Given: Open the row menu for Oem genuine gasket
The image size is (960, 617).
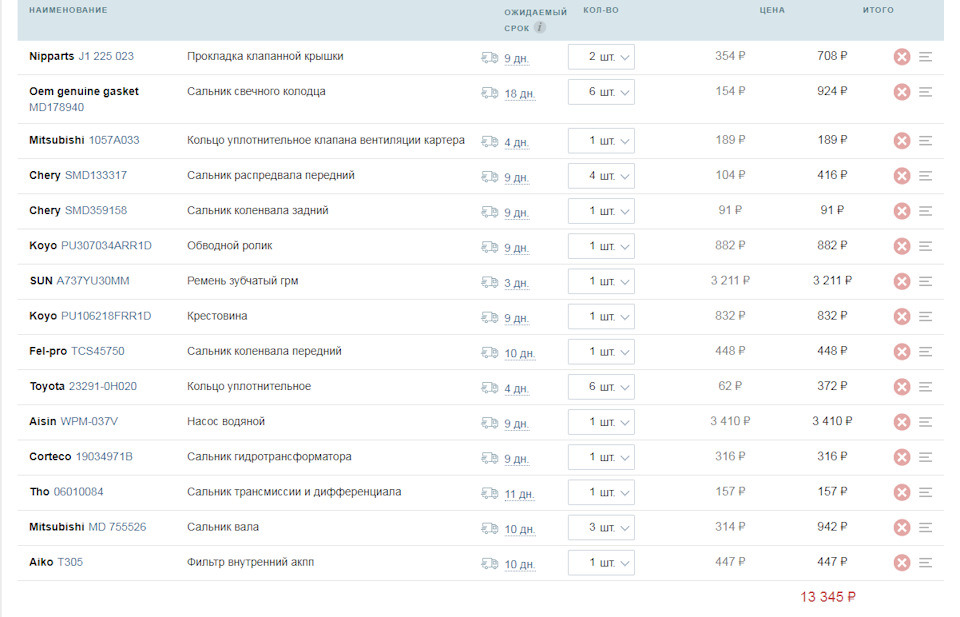Looking at the screenshot, I should point(925,92).
